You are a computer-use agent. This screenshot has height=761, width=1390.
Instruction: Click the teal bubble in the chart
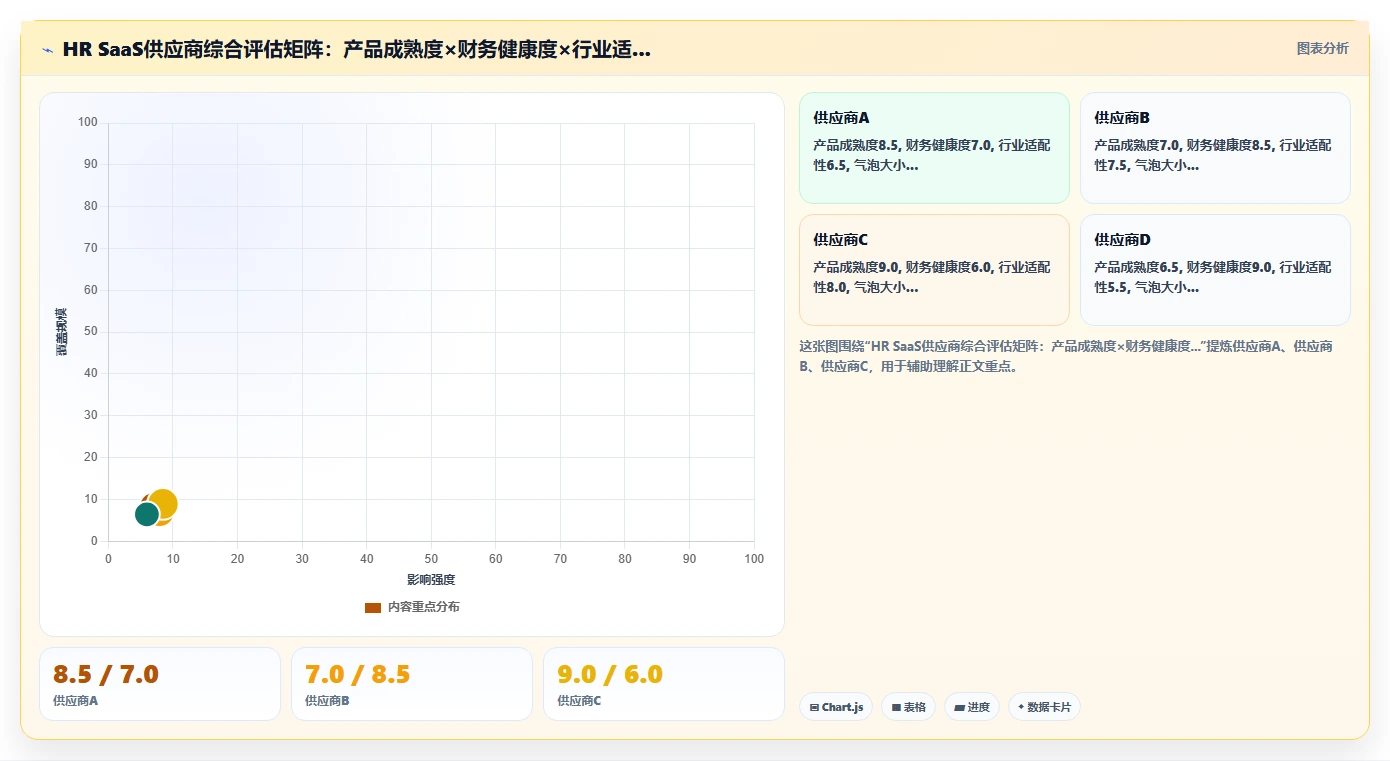coord(146,514)
